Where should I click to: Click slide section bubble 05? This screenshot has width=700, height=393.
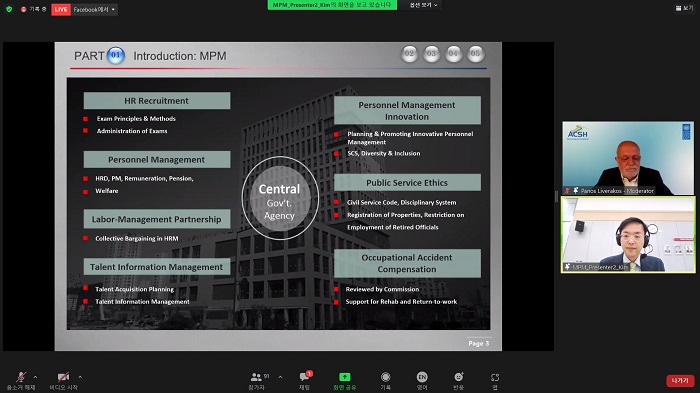coord(475,54)
